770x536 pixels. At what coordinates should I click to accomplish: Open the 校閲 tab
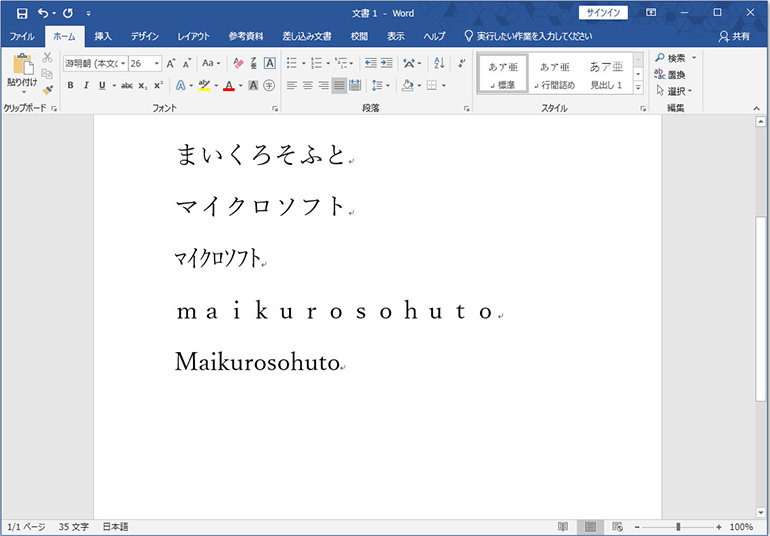[x=359, y=36]
